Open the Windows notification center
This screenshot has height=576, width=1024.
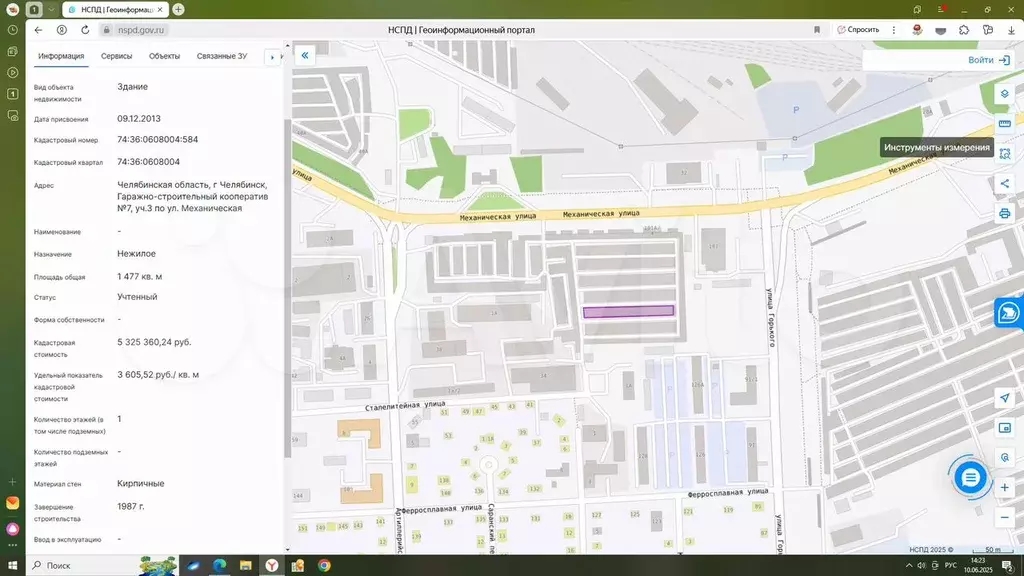click(x=1008, y=566)
